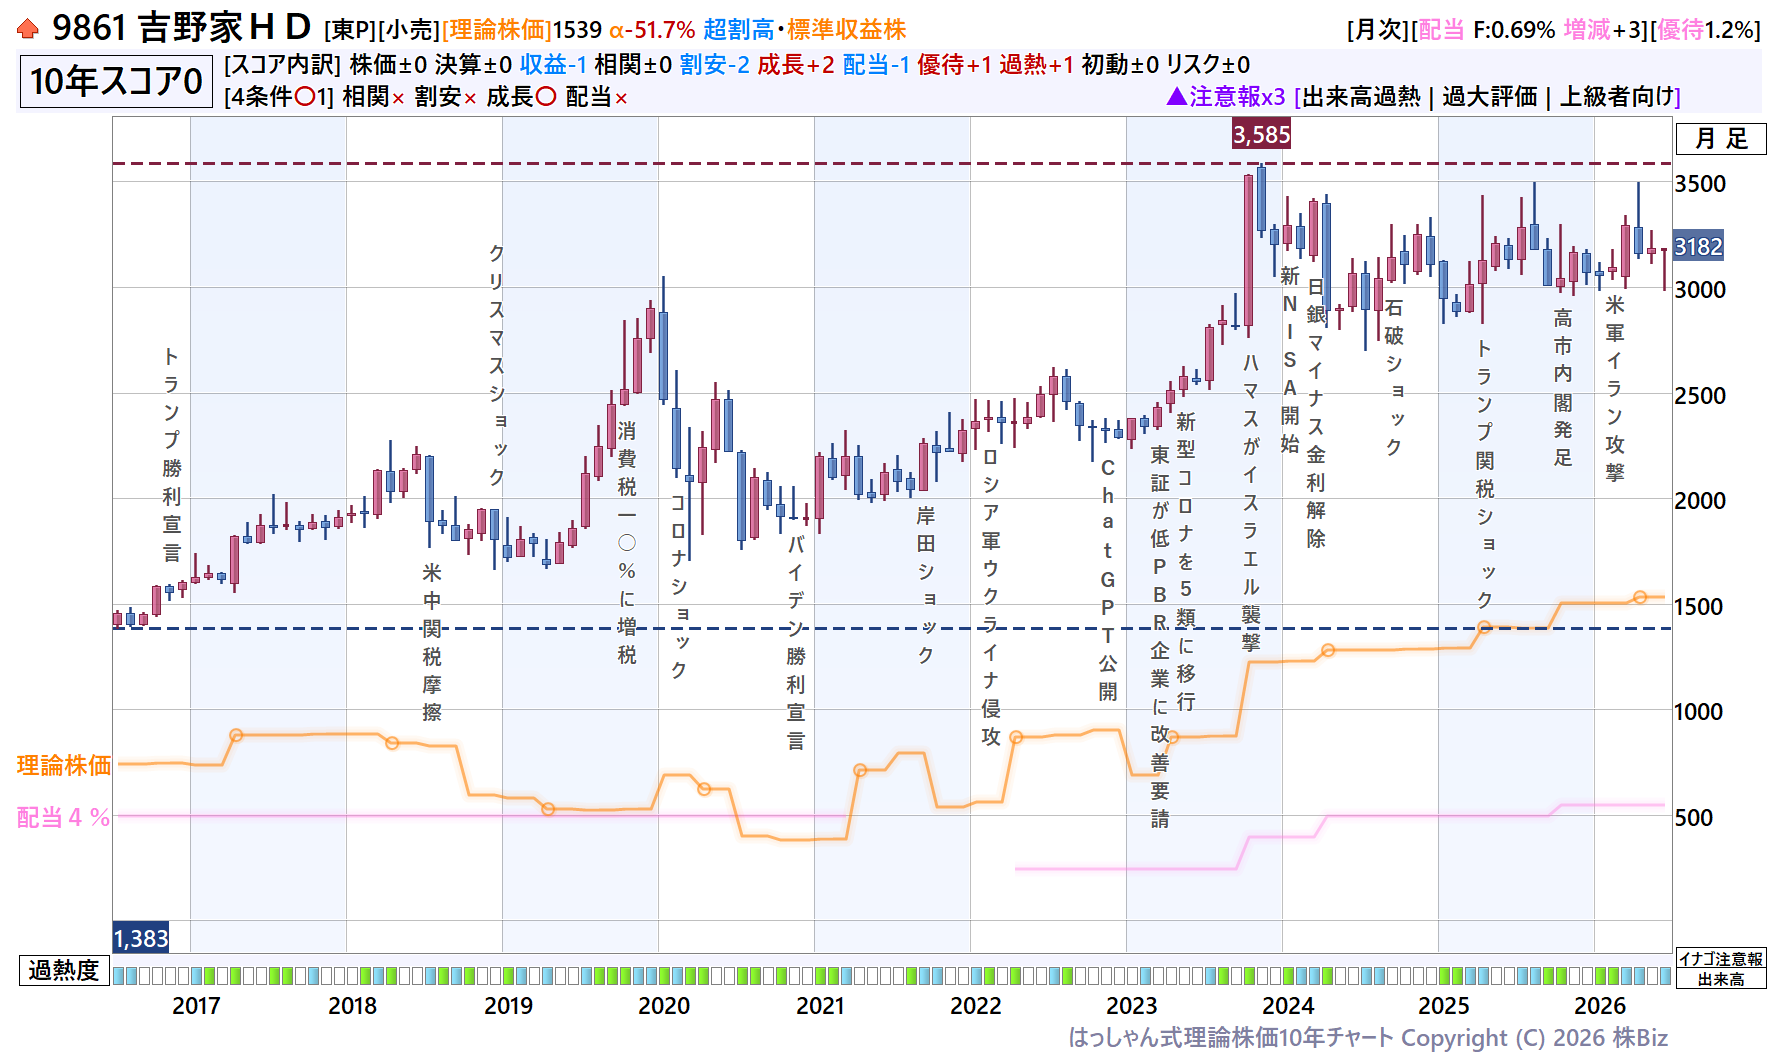The height and width of the screenshot is (1054, 1780).
Task: Click the ロシア軍ウクライナ侵攻 event annotation
Action: 991,596
